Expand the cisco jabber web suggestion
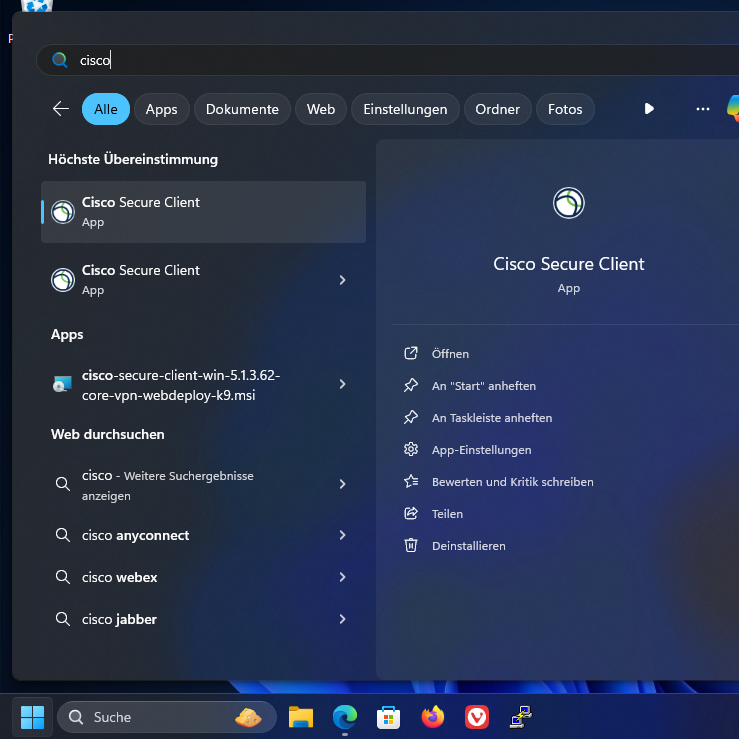Viewport: 739px width, 739px height. [342, 619]
